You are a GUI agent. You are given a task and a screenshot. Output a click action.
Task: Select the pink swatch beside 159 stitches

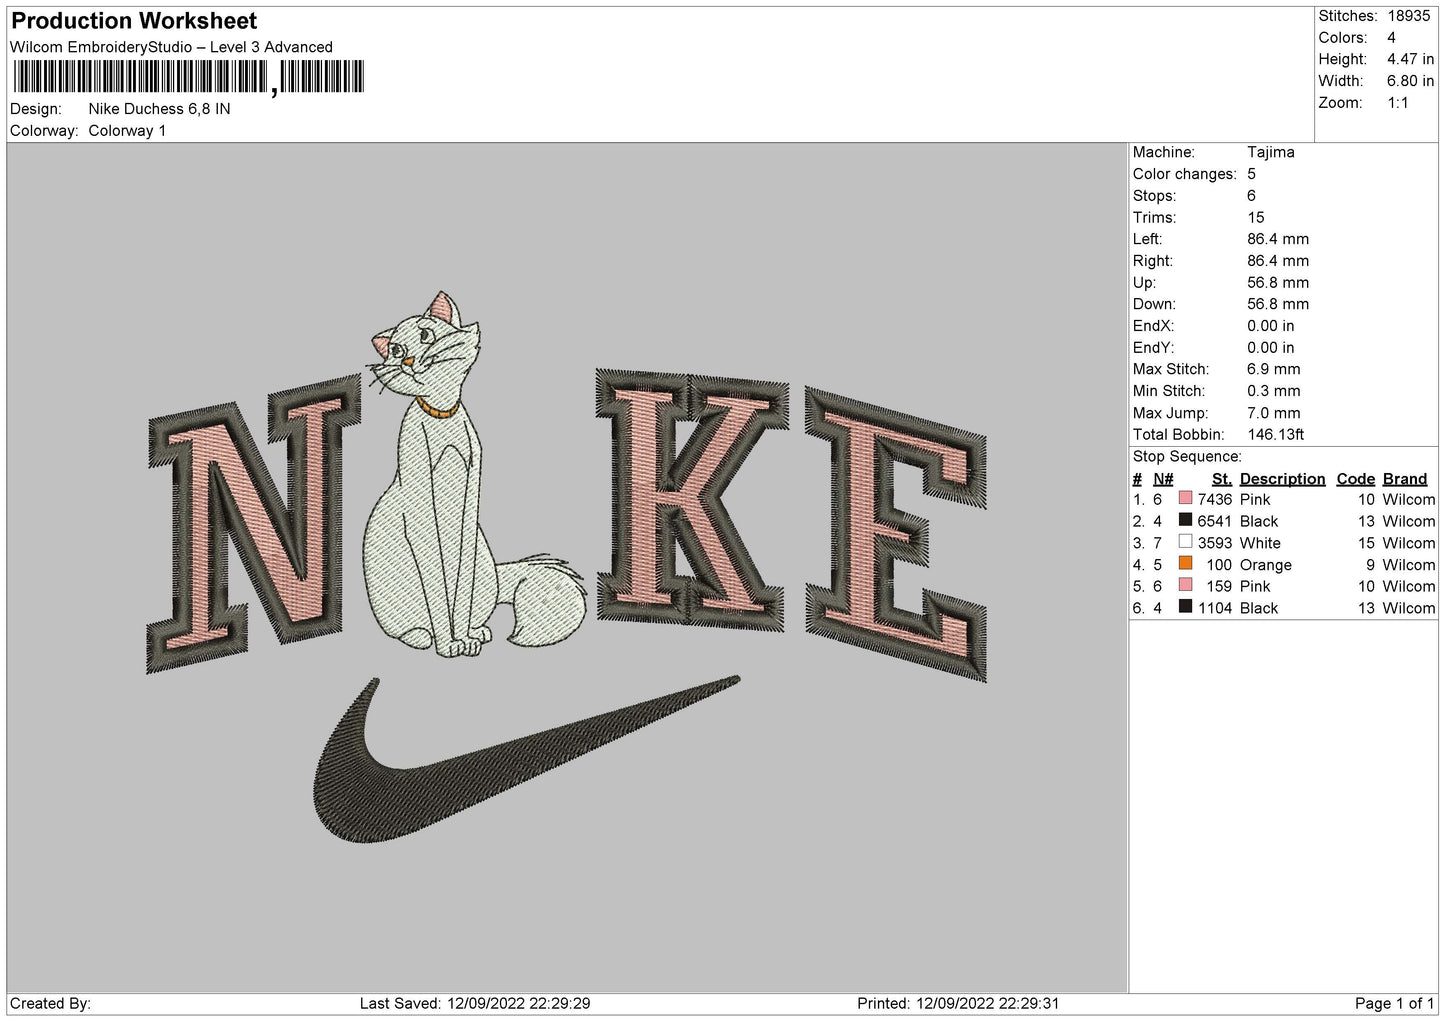(1185, 585)
